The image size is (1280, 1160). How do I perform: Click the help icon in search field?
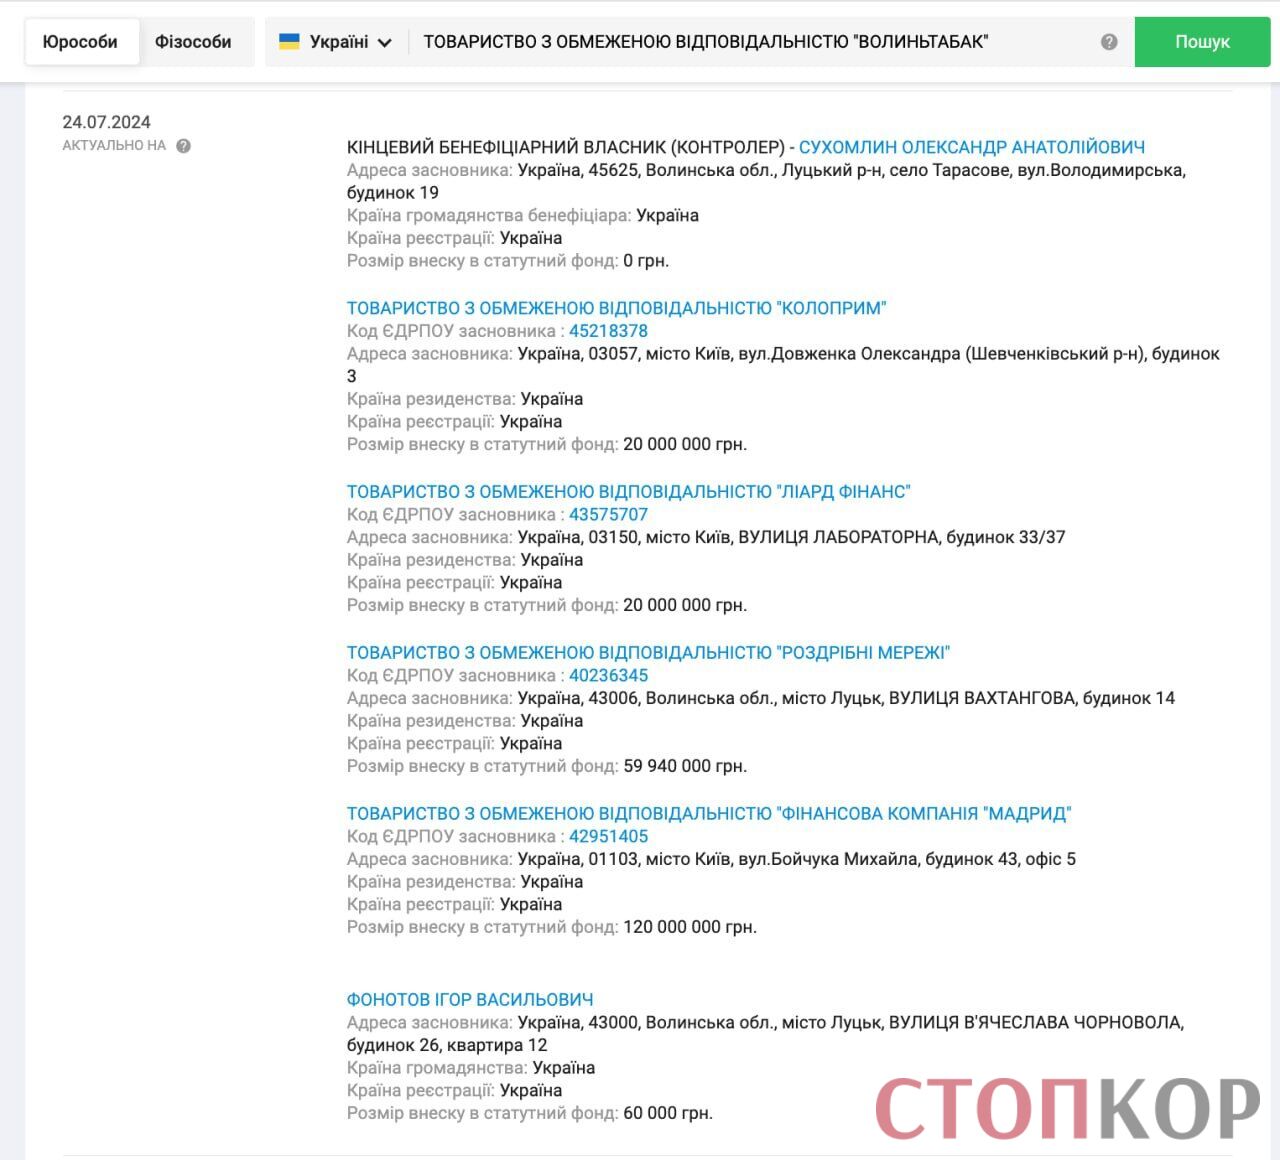[x=1108, y=42]
